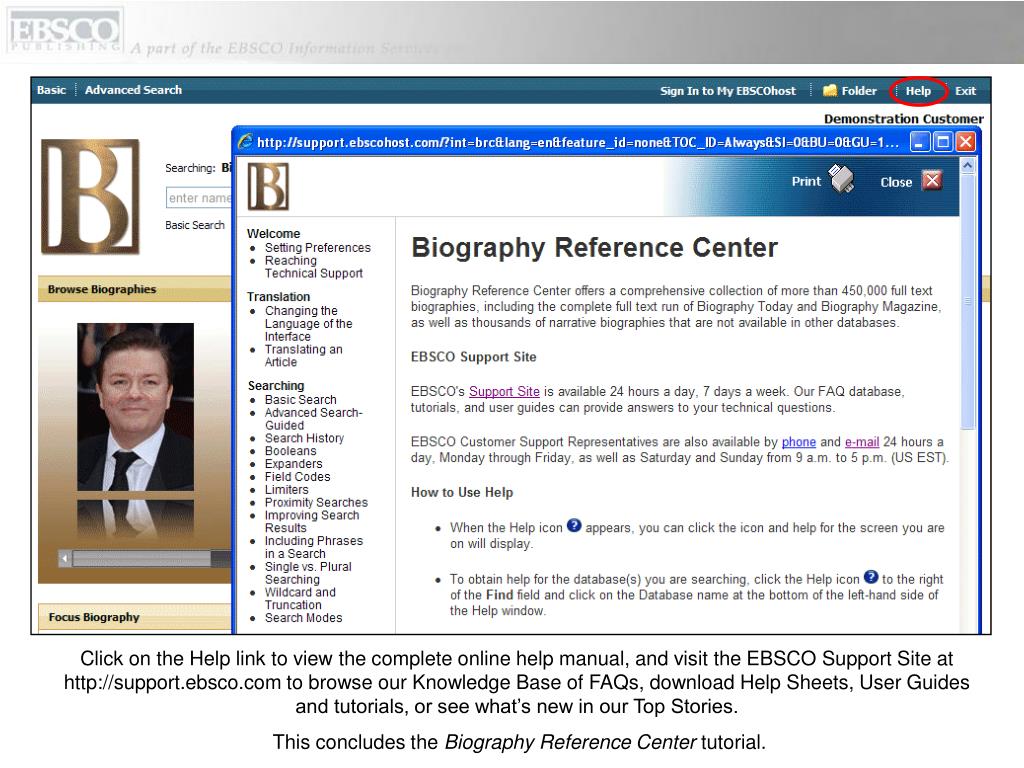
Task: Open Changing the Language of the Interface
Action: pyautogui.click(x=308, y=323)
